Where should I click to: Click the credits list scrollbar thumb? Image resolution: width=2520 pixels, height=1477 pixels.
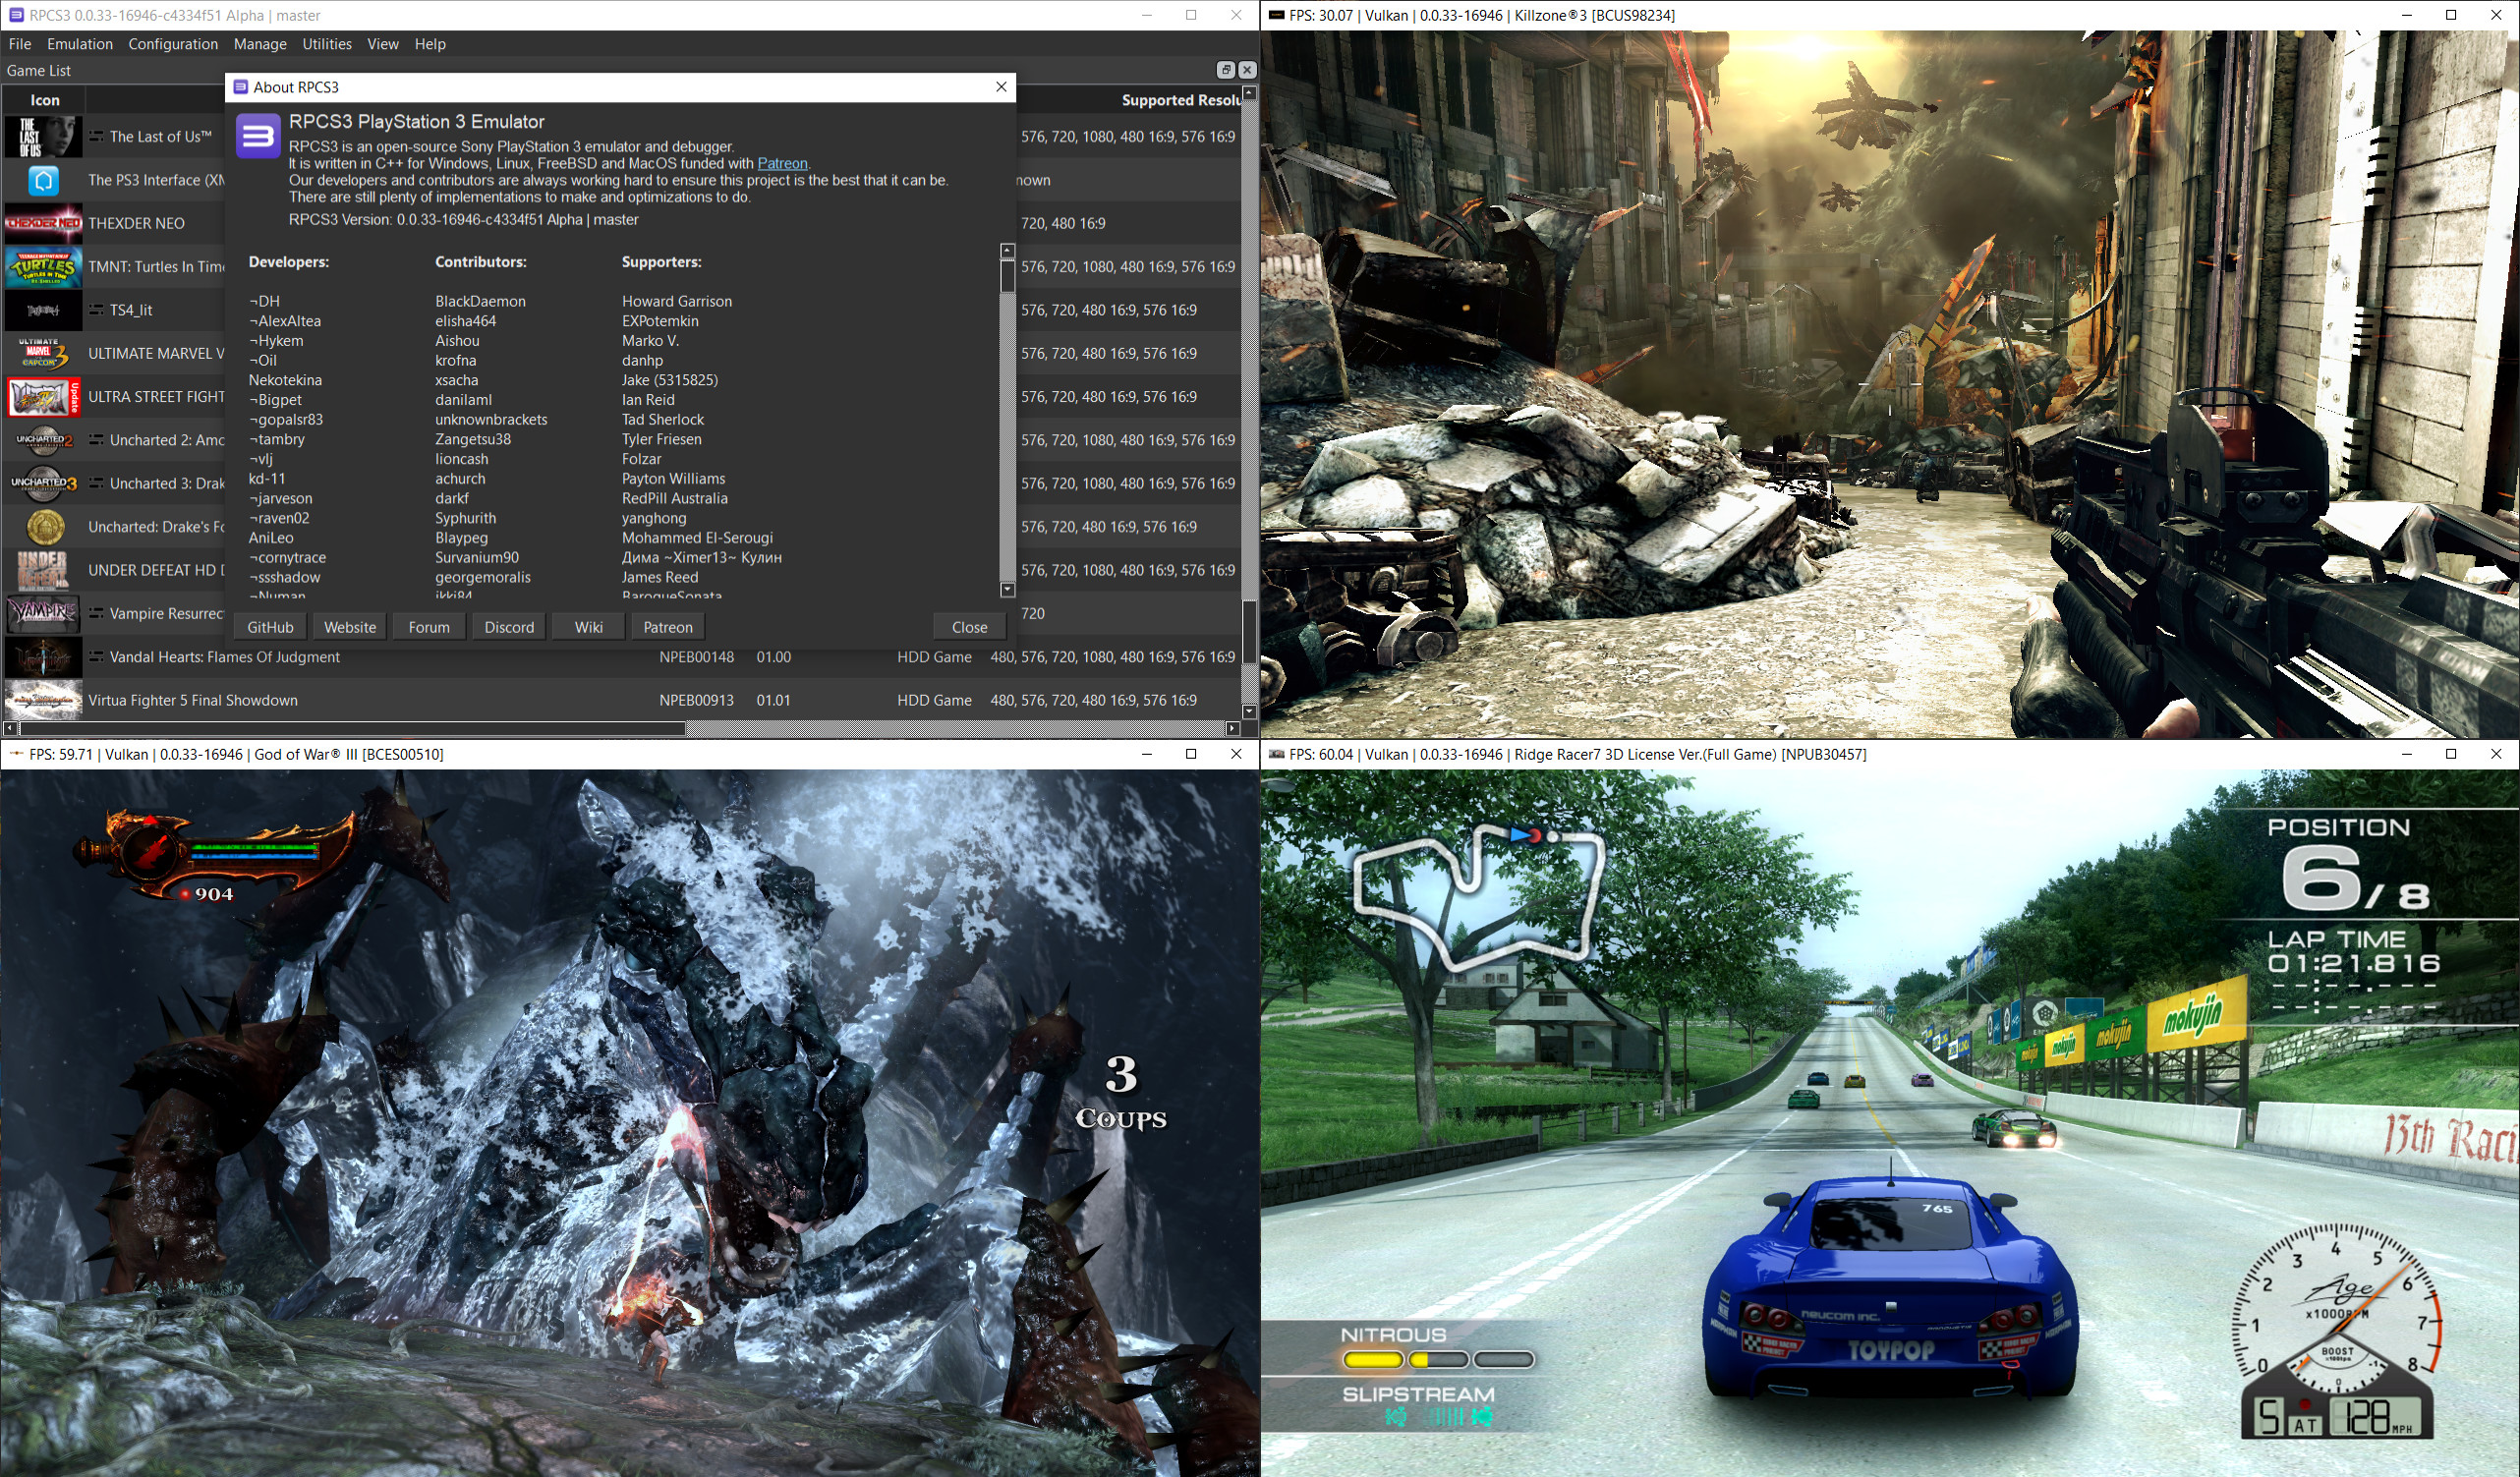coord(1007,277)
